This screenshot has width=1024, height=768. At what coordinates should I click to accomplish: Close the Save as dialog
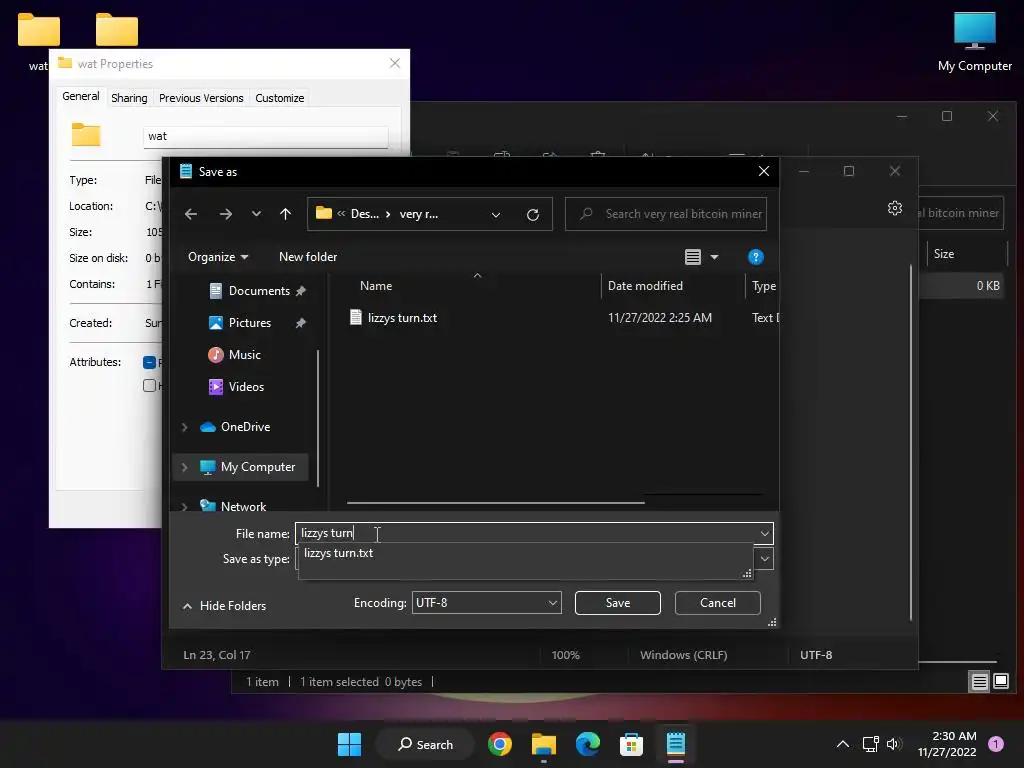[x=763, y=171]
